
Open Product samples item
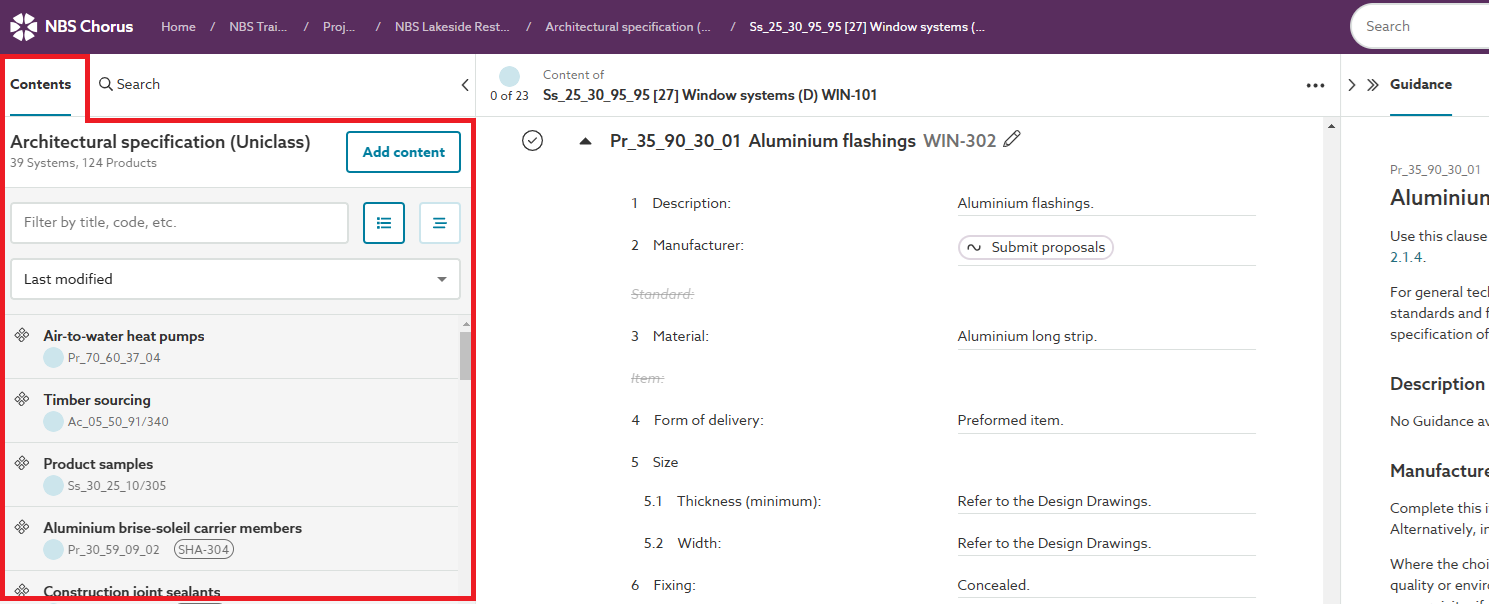98,464
